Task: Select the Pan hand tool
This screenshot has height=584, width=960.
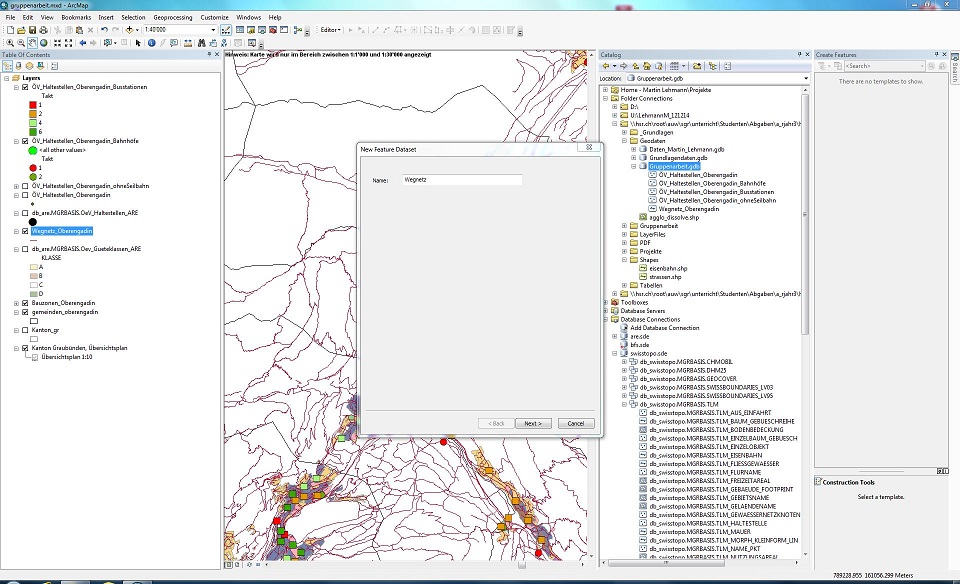Action: click(x=33, y=43)
